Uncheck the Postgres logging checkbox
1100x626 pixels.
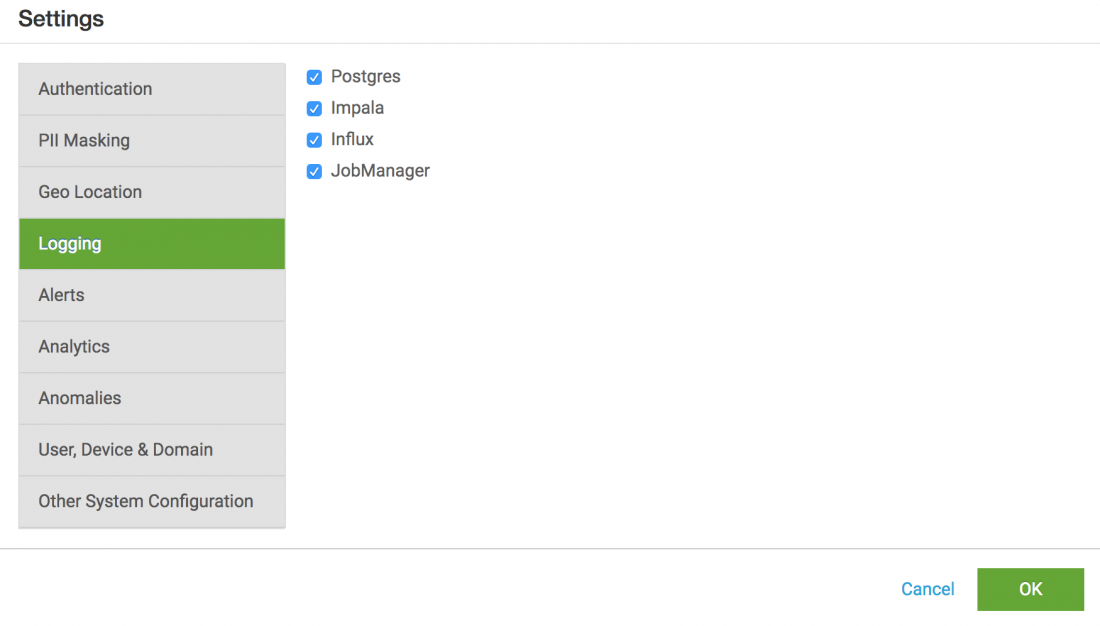tap(314, 77)
